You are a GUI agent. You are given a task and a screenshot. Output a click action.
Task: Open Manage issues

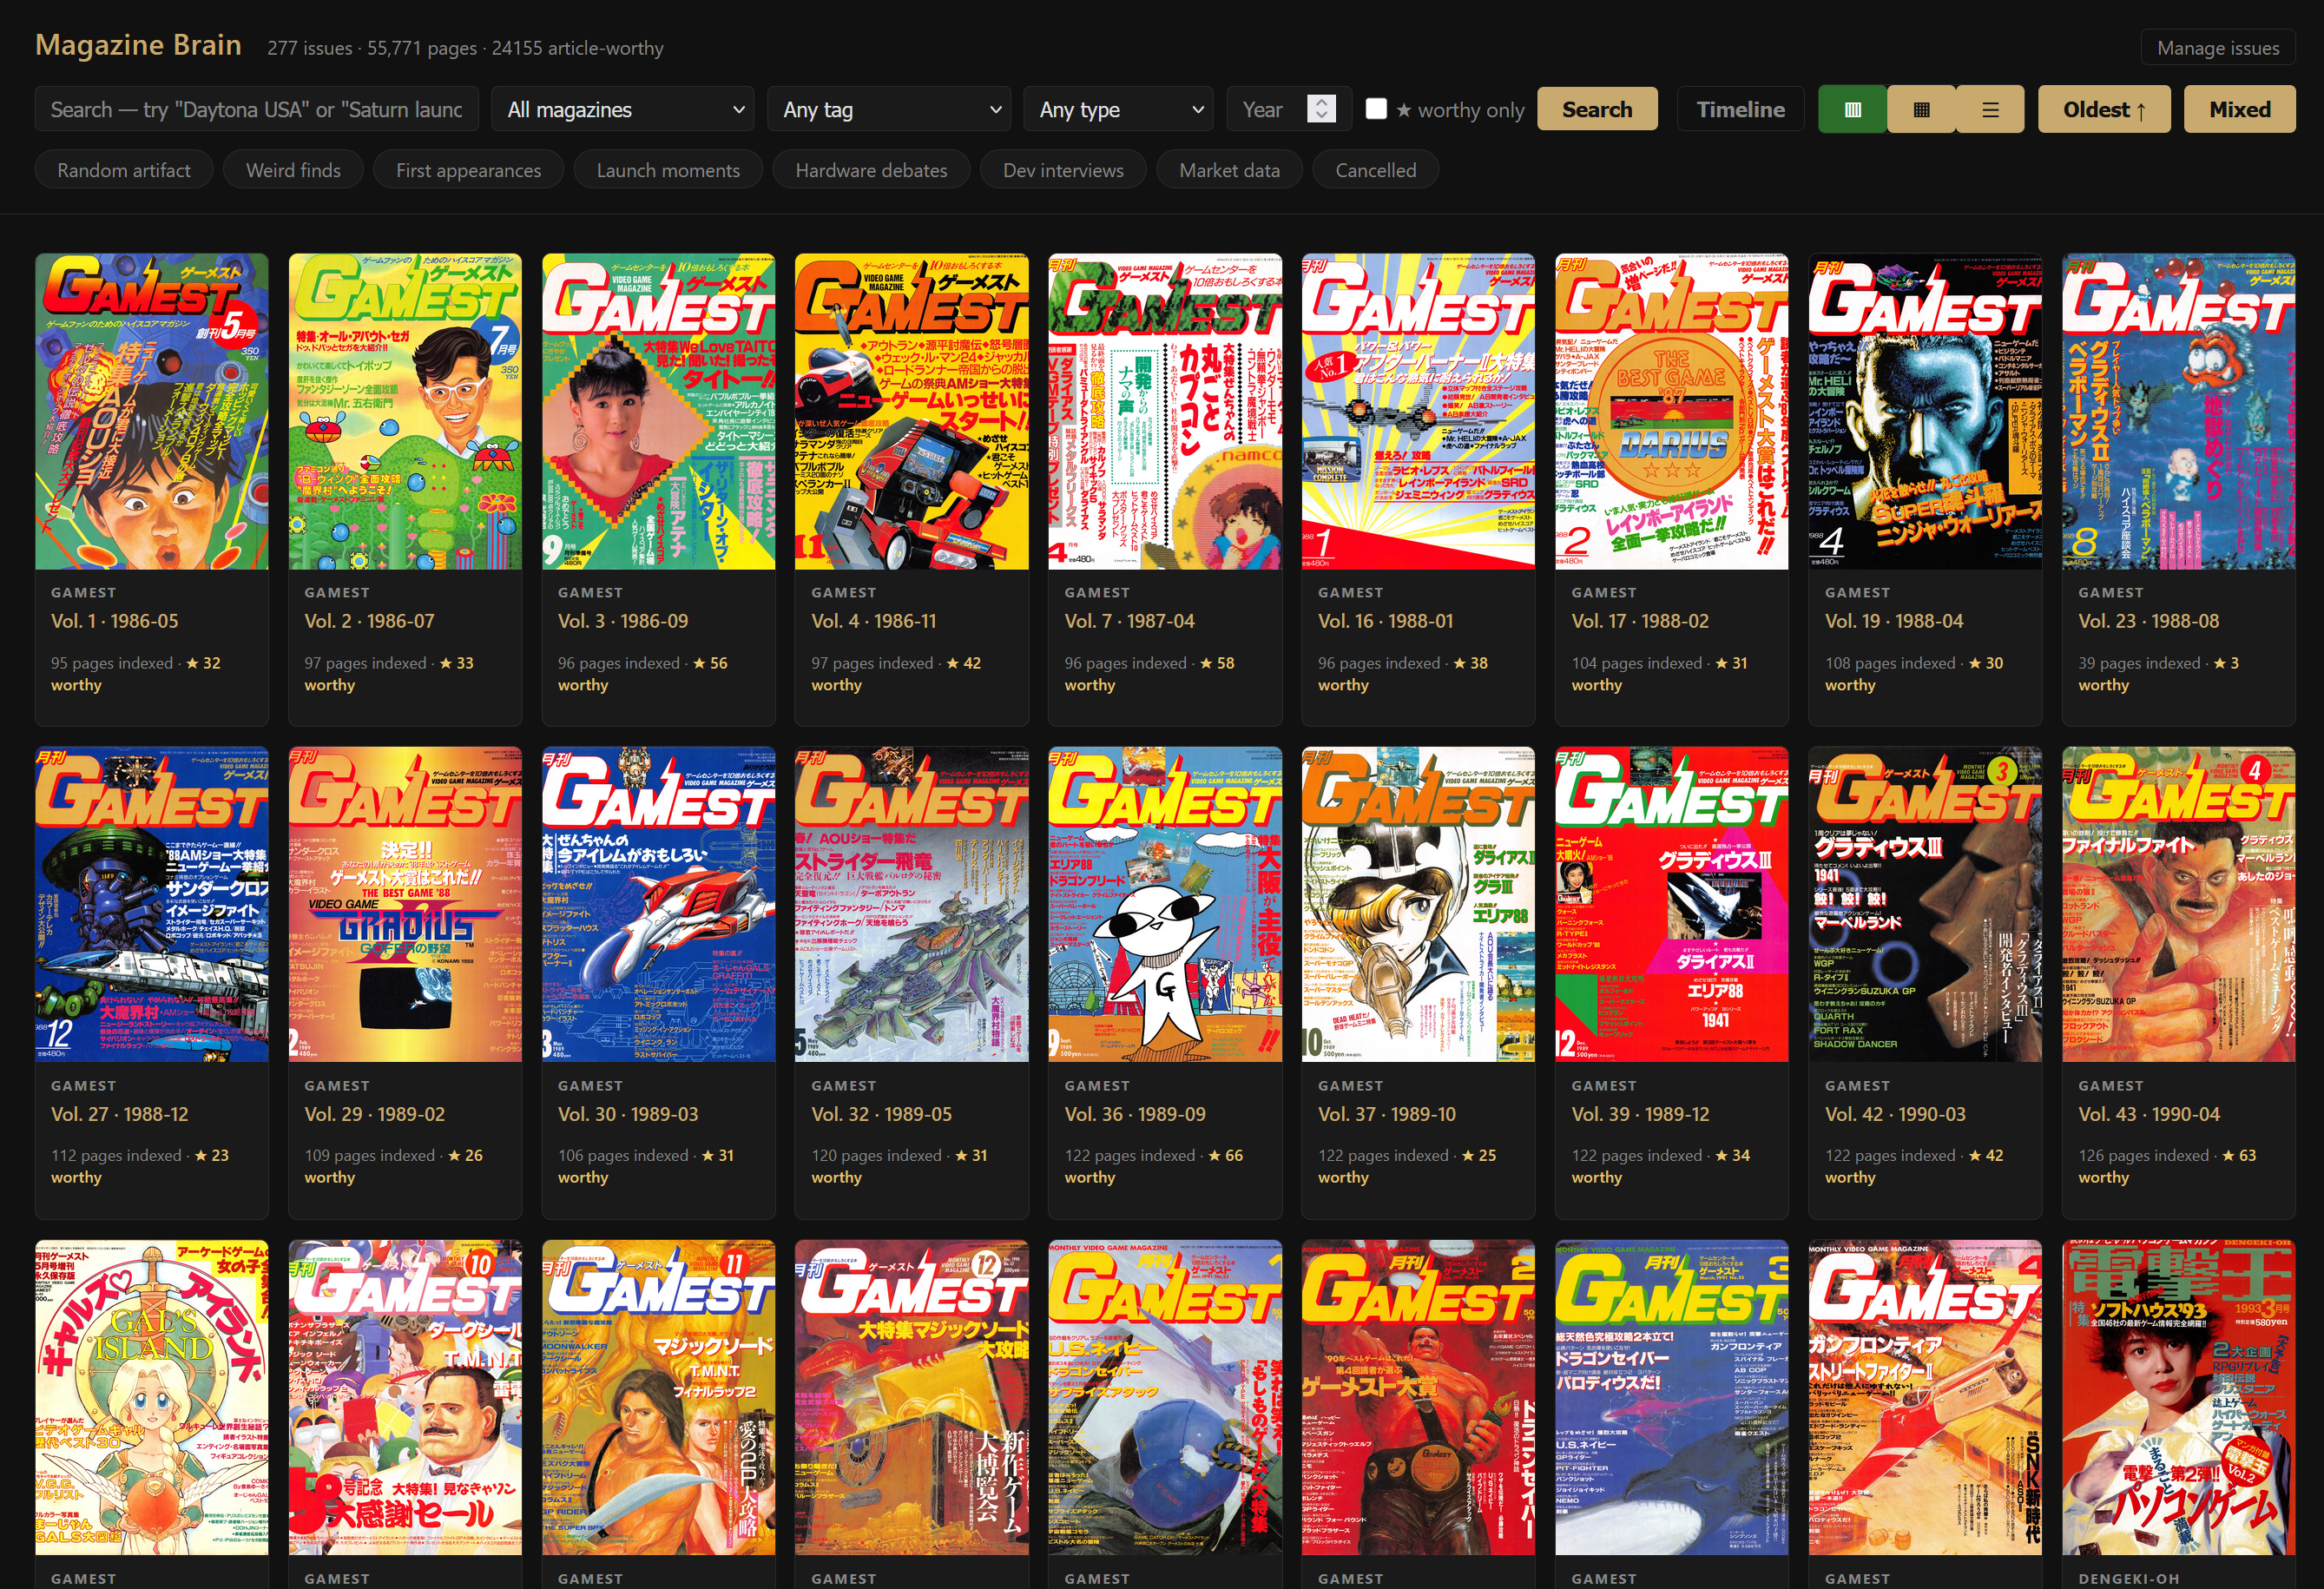coord(2217,48)
